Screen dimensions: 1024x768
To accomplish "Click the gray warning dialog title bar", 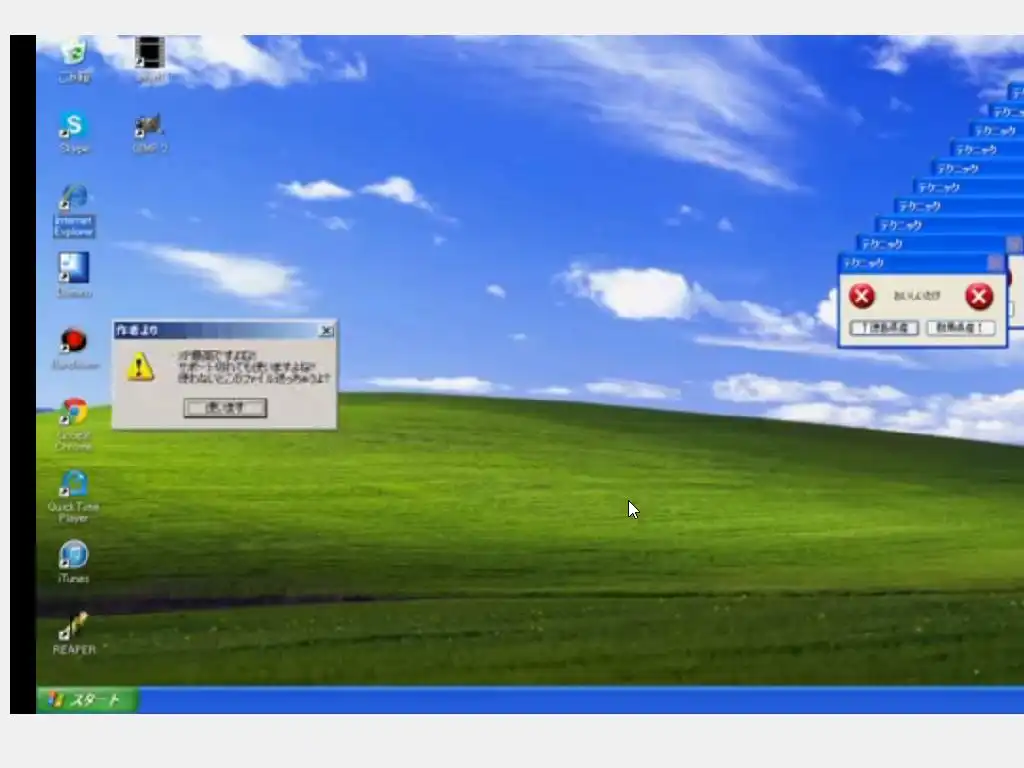I will 225,330.
